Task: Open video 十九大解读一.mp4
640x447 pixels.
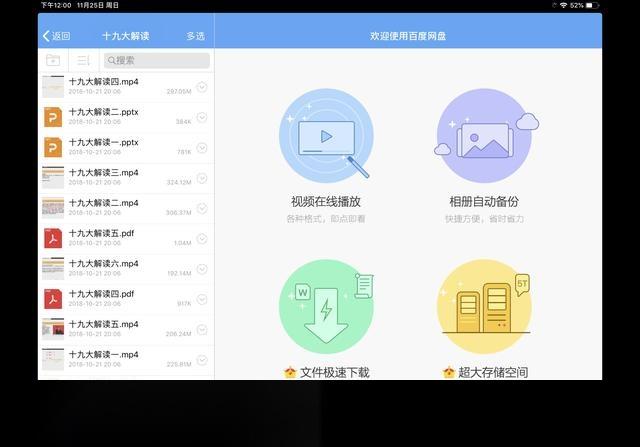Action: [x=126, y=360]
